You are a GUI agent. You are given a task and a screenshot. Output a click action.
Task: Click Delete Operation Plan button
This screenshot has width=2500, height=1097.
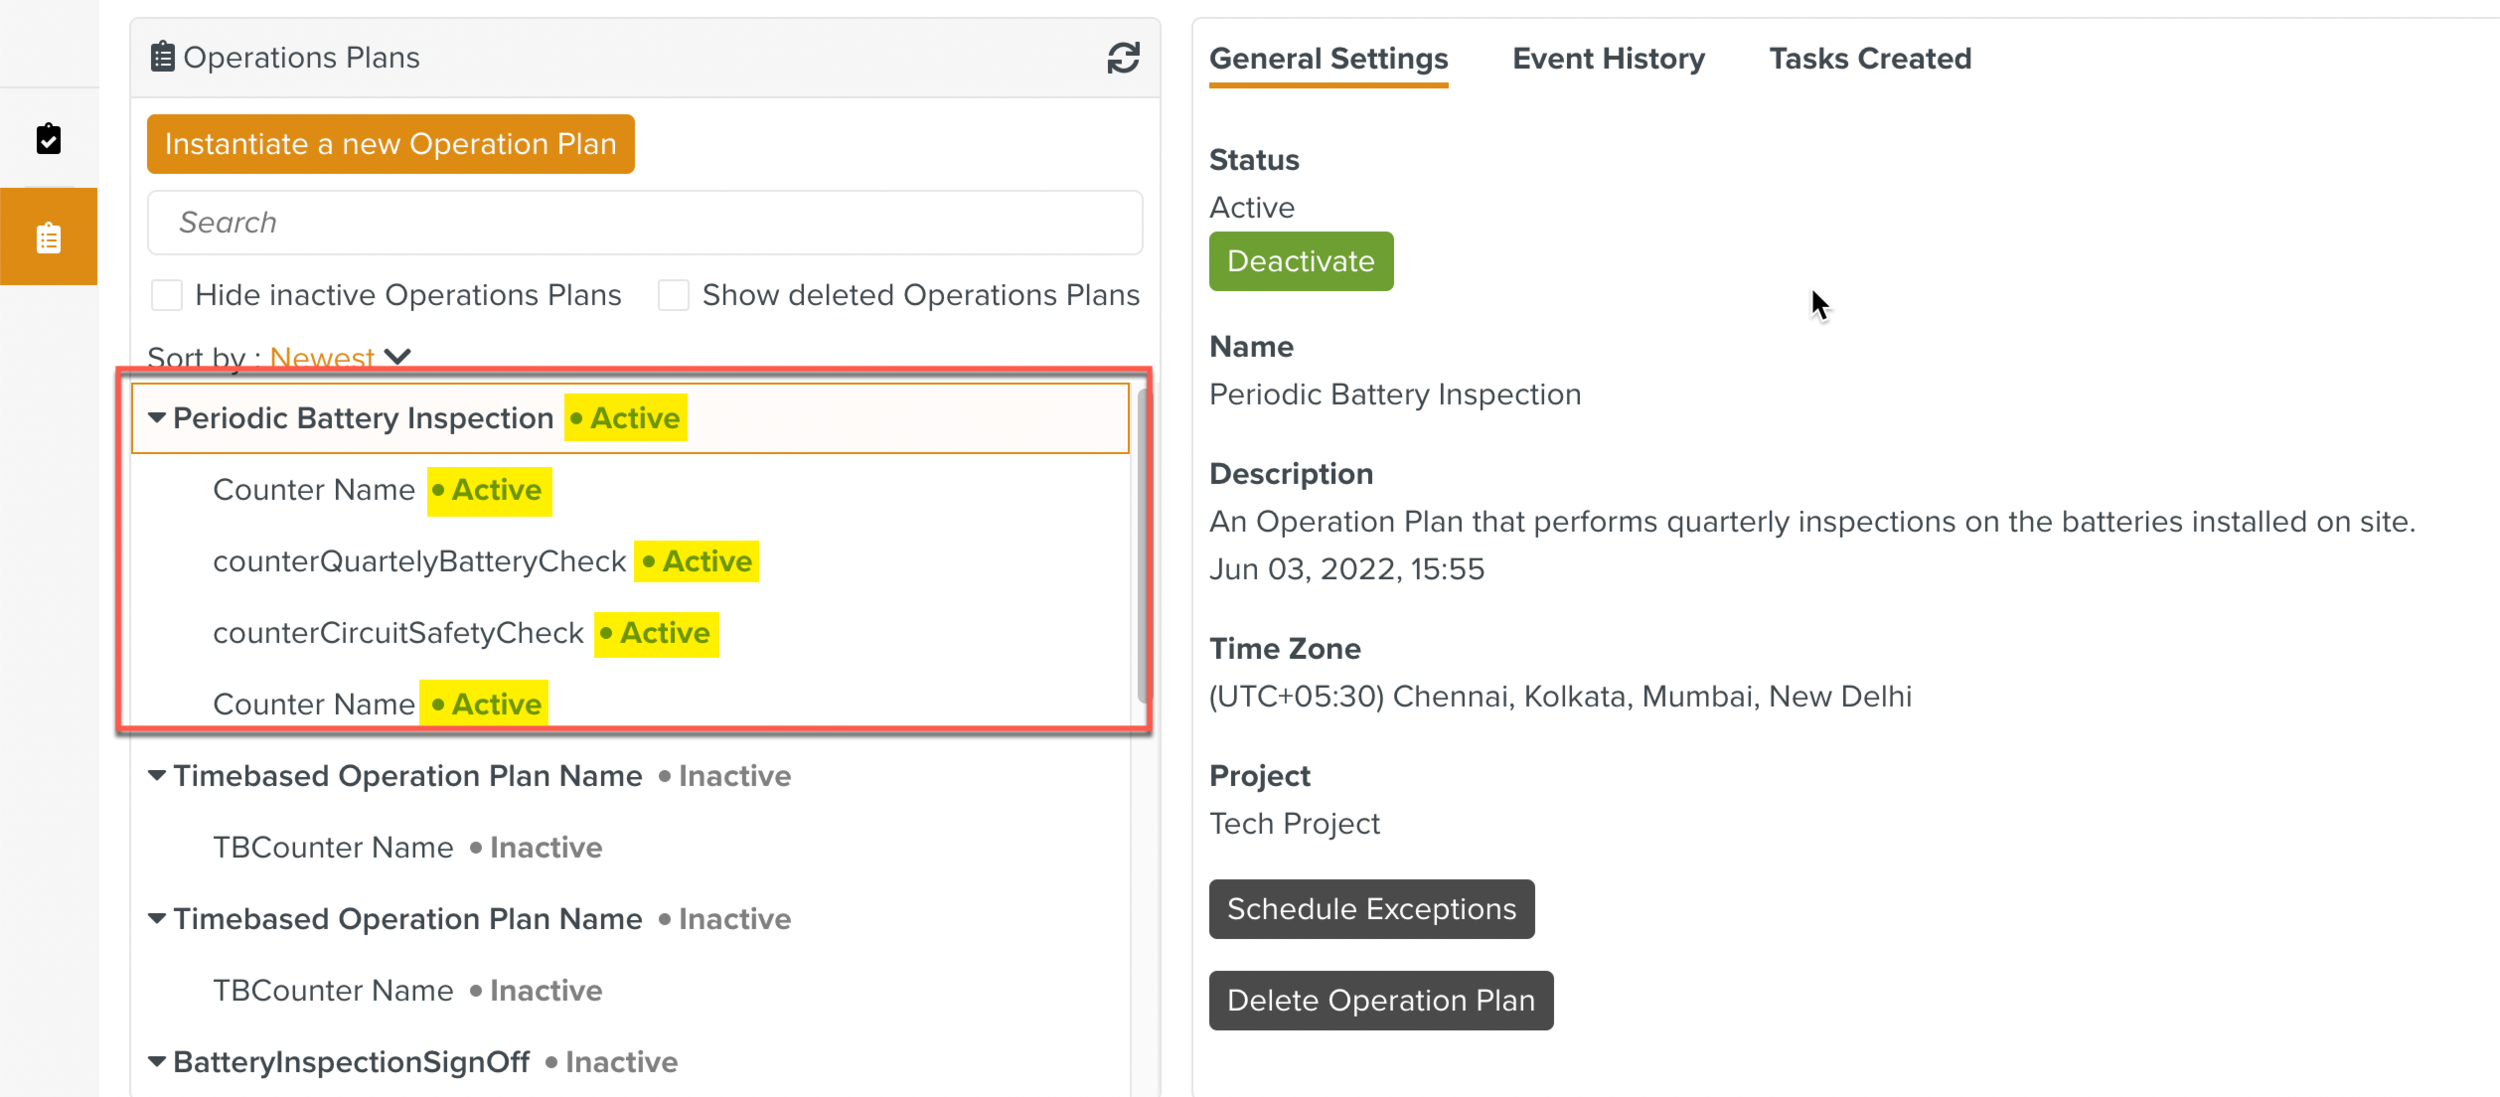point(1380,1000)
